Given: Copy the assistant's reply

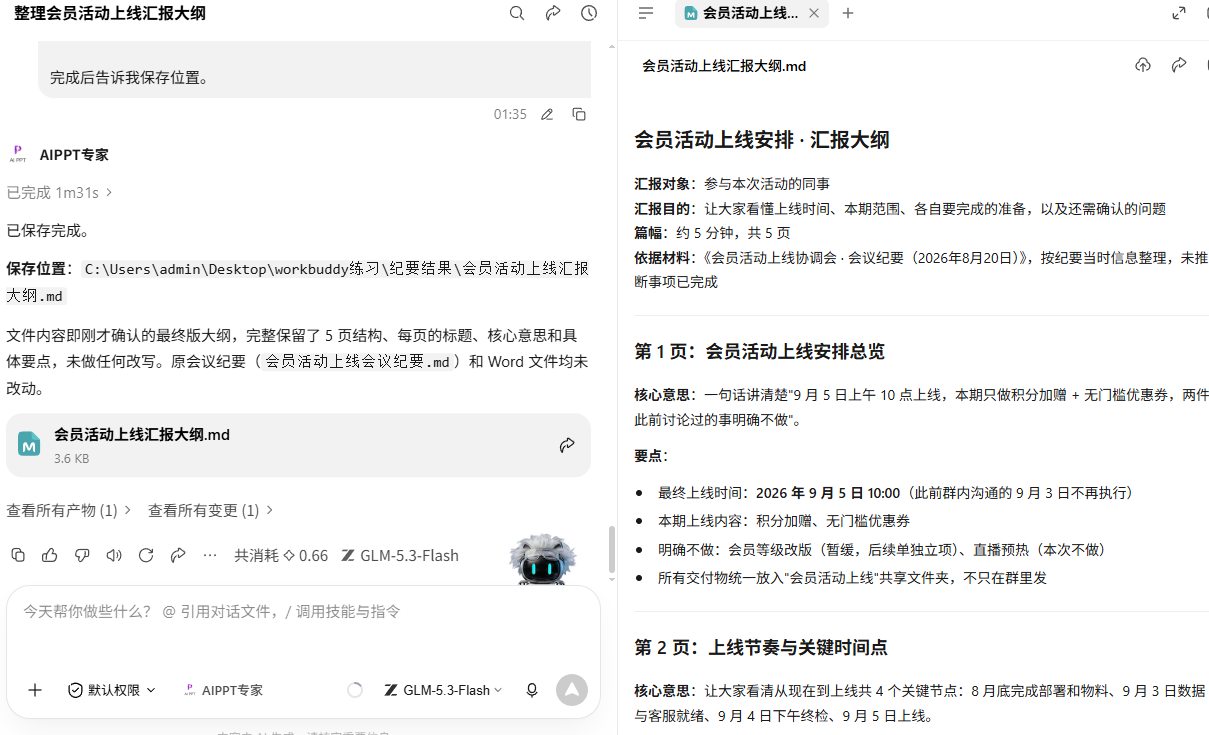Looking at the screenshot, I should pyautogui.click(x=17, y=555).
